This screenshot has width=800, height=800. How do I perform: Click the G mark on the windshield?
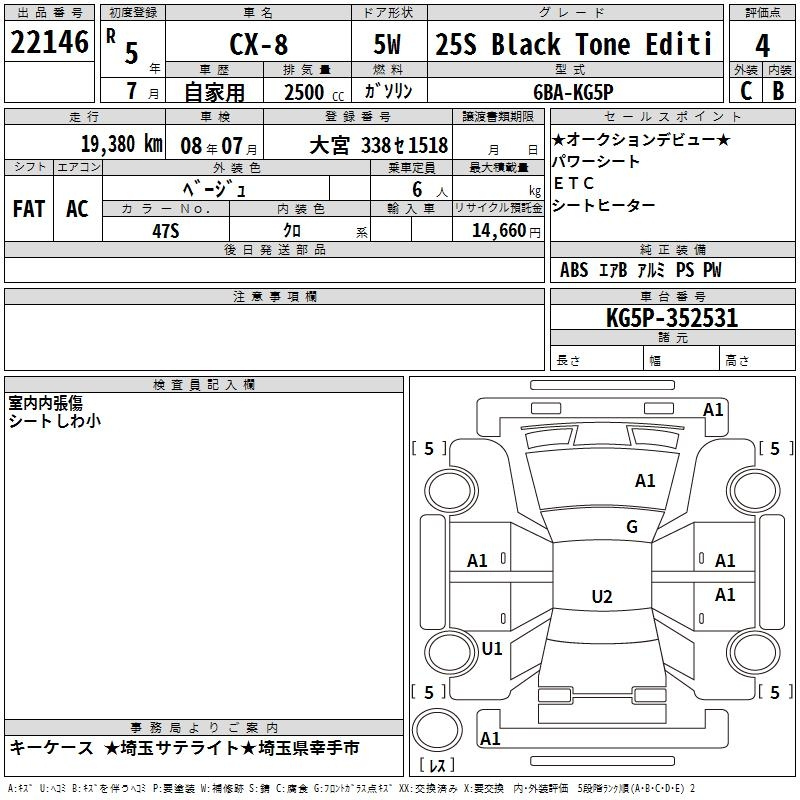(x=631, y=527)
